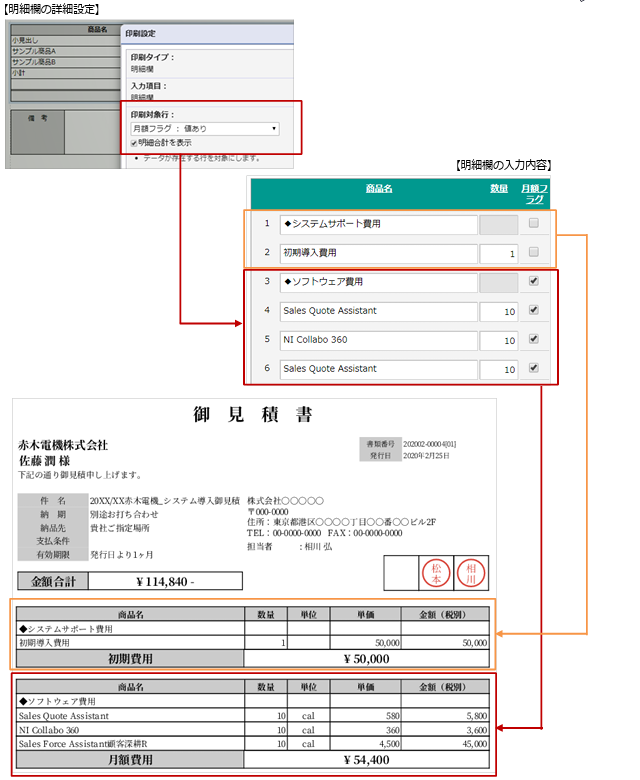
Task: Click the ◆システムサポート費用 product name field
Action: point(378,224)
